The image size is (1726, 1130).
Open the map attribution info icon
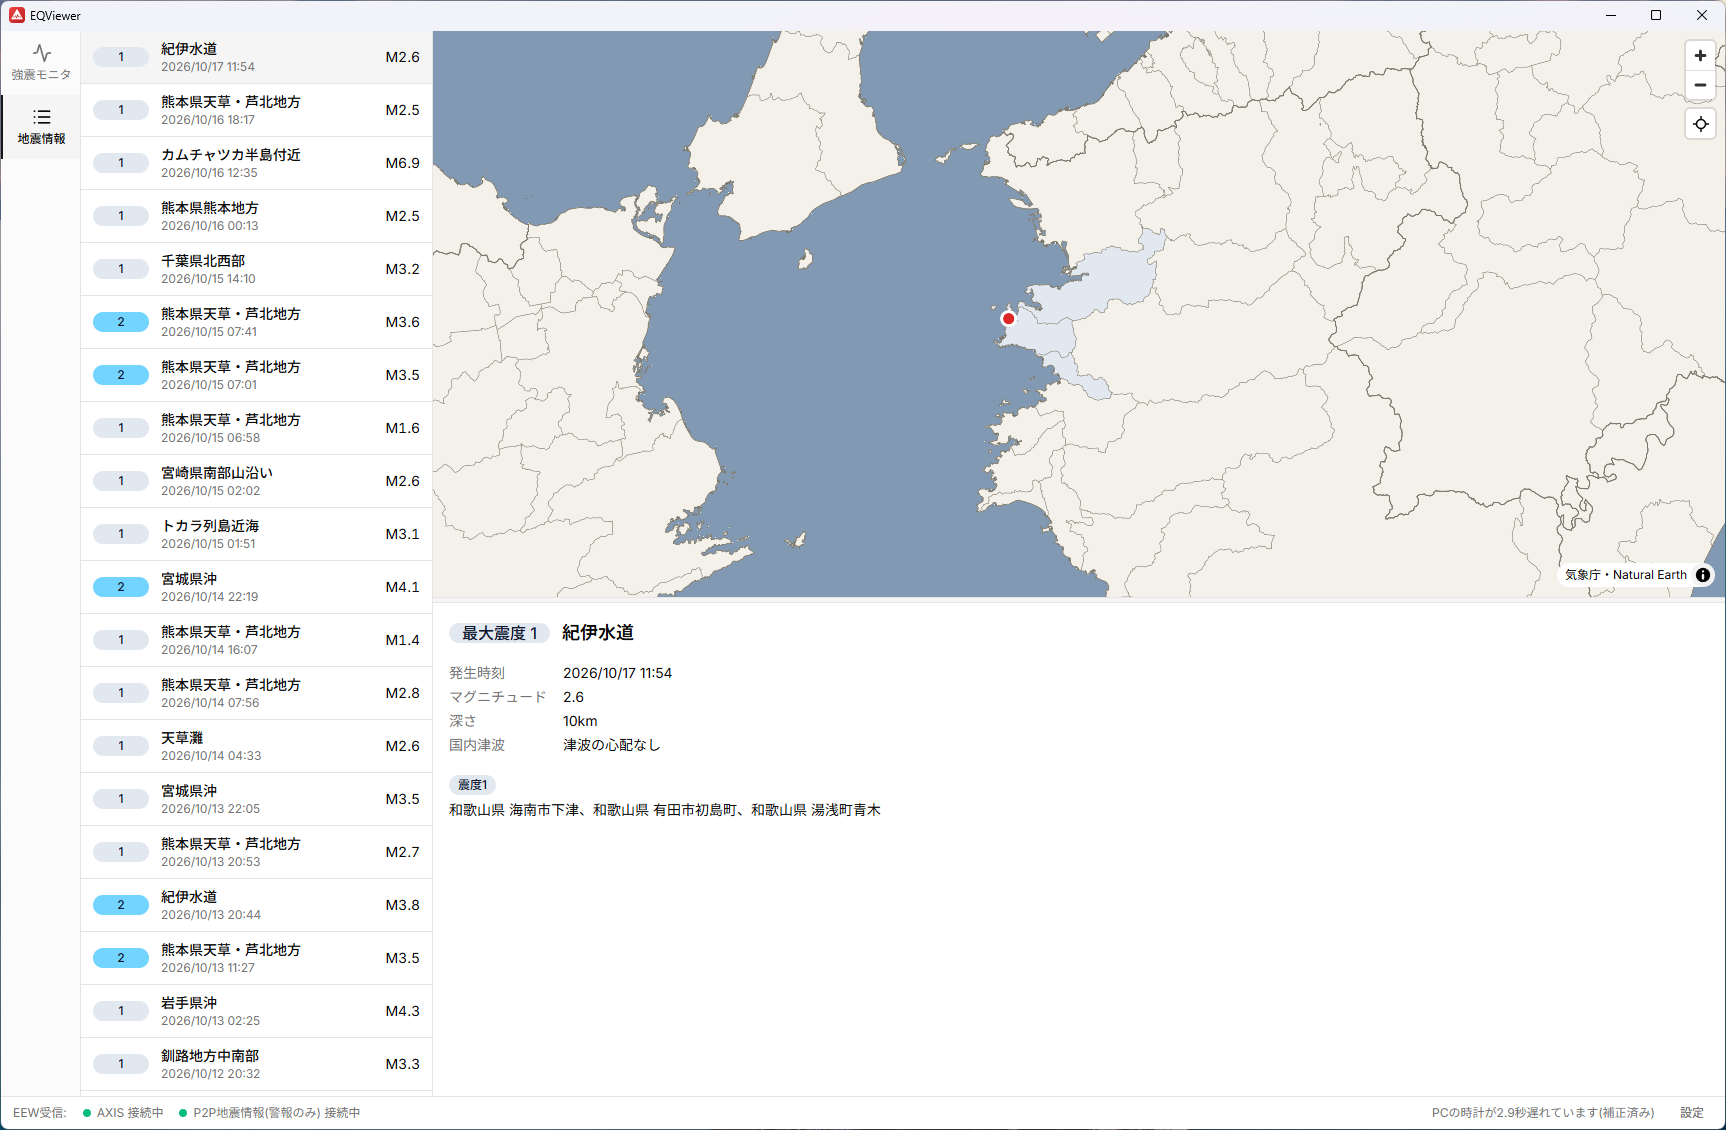(x=1703, y=575)
